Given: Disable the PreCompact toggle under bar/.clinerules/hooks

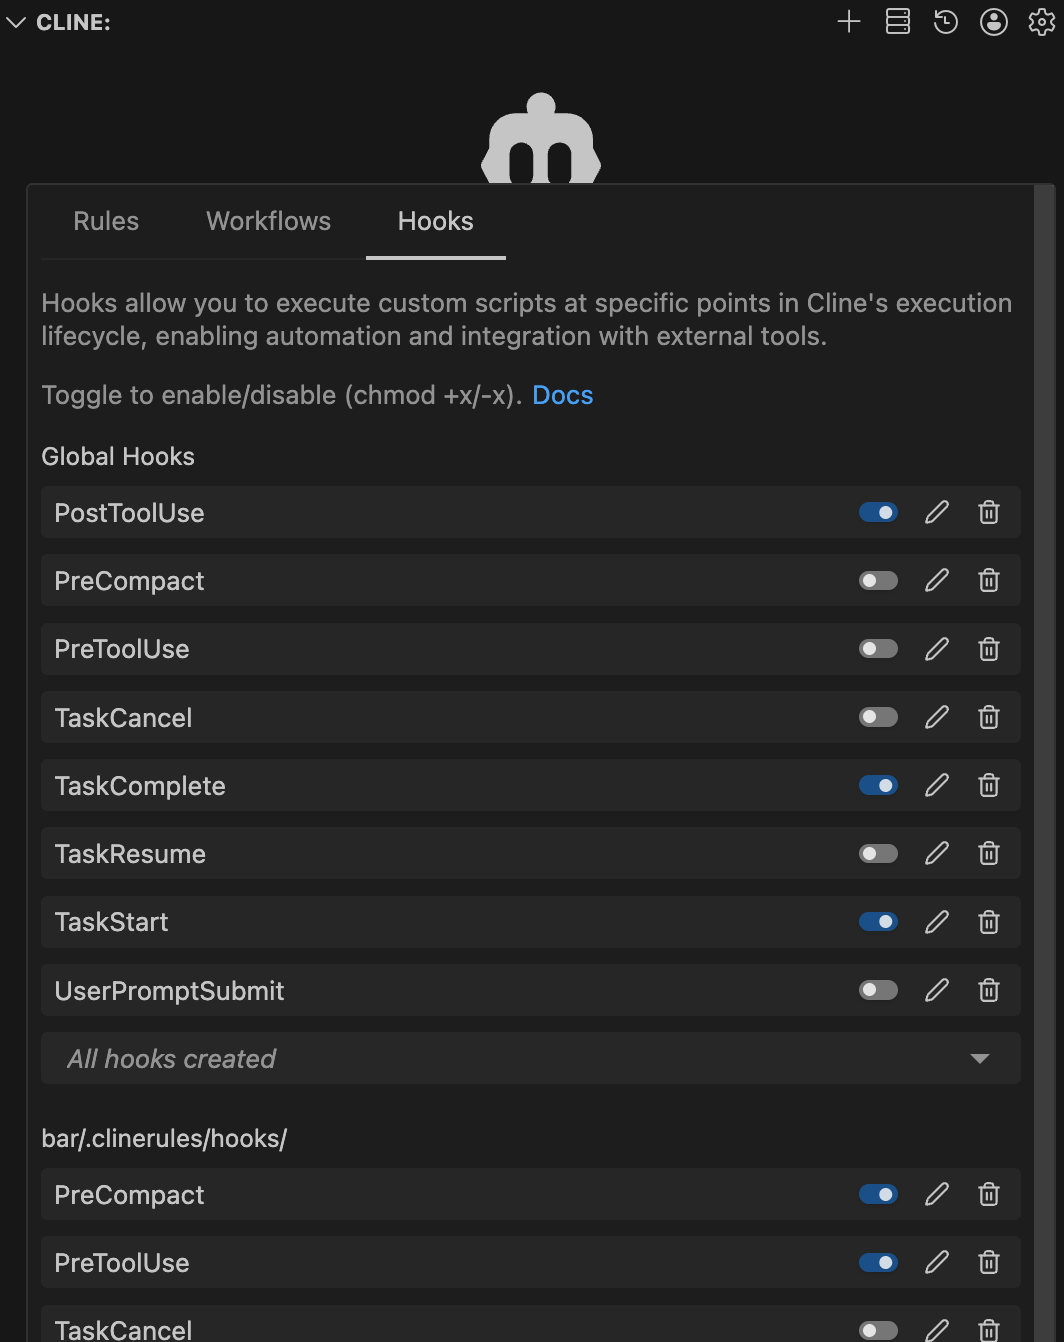Looking at the screenshot, I should tap(877, 1194).
